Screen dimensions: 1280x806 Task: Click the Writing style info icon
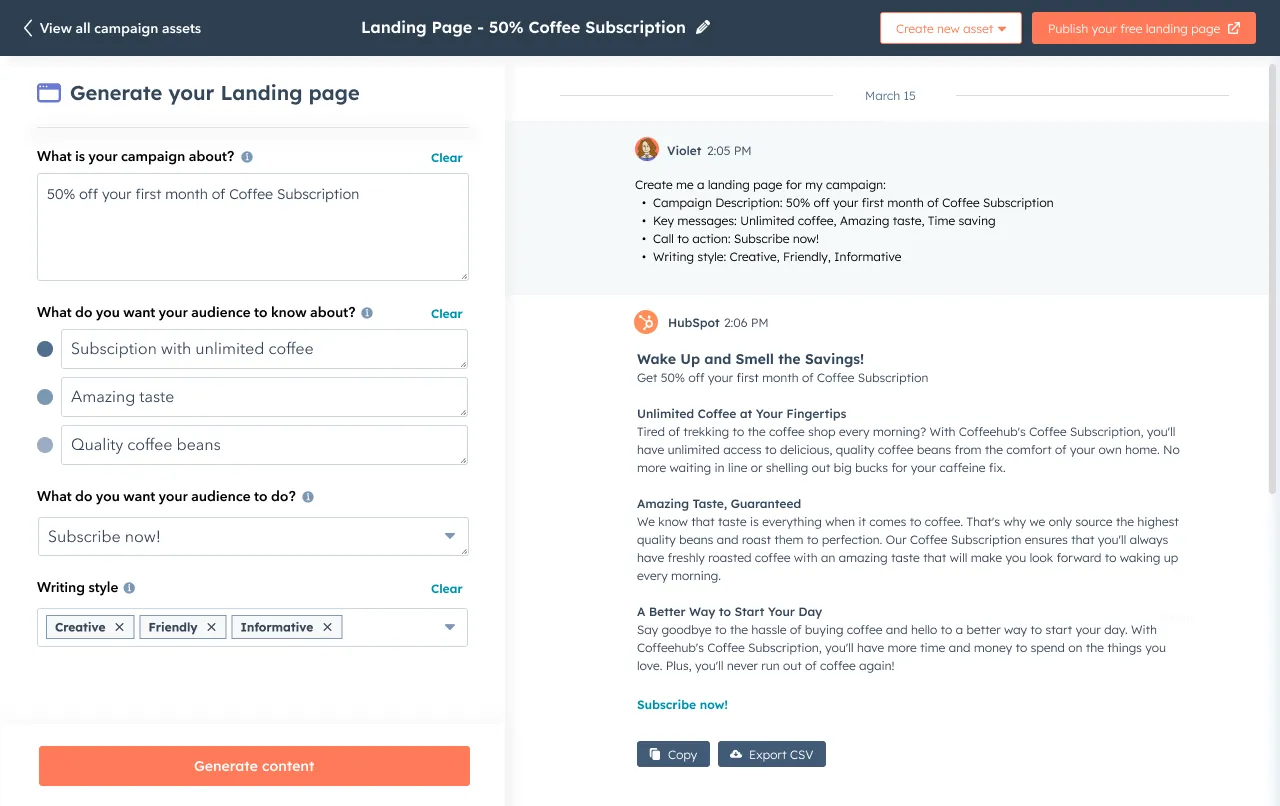(x=129, y=588)
